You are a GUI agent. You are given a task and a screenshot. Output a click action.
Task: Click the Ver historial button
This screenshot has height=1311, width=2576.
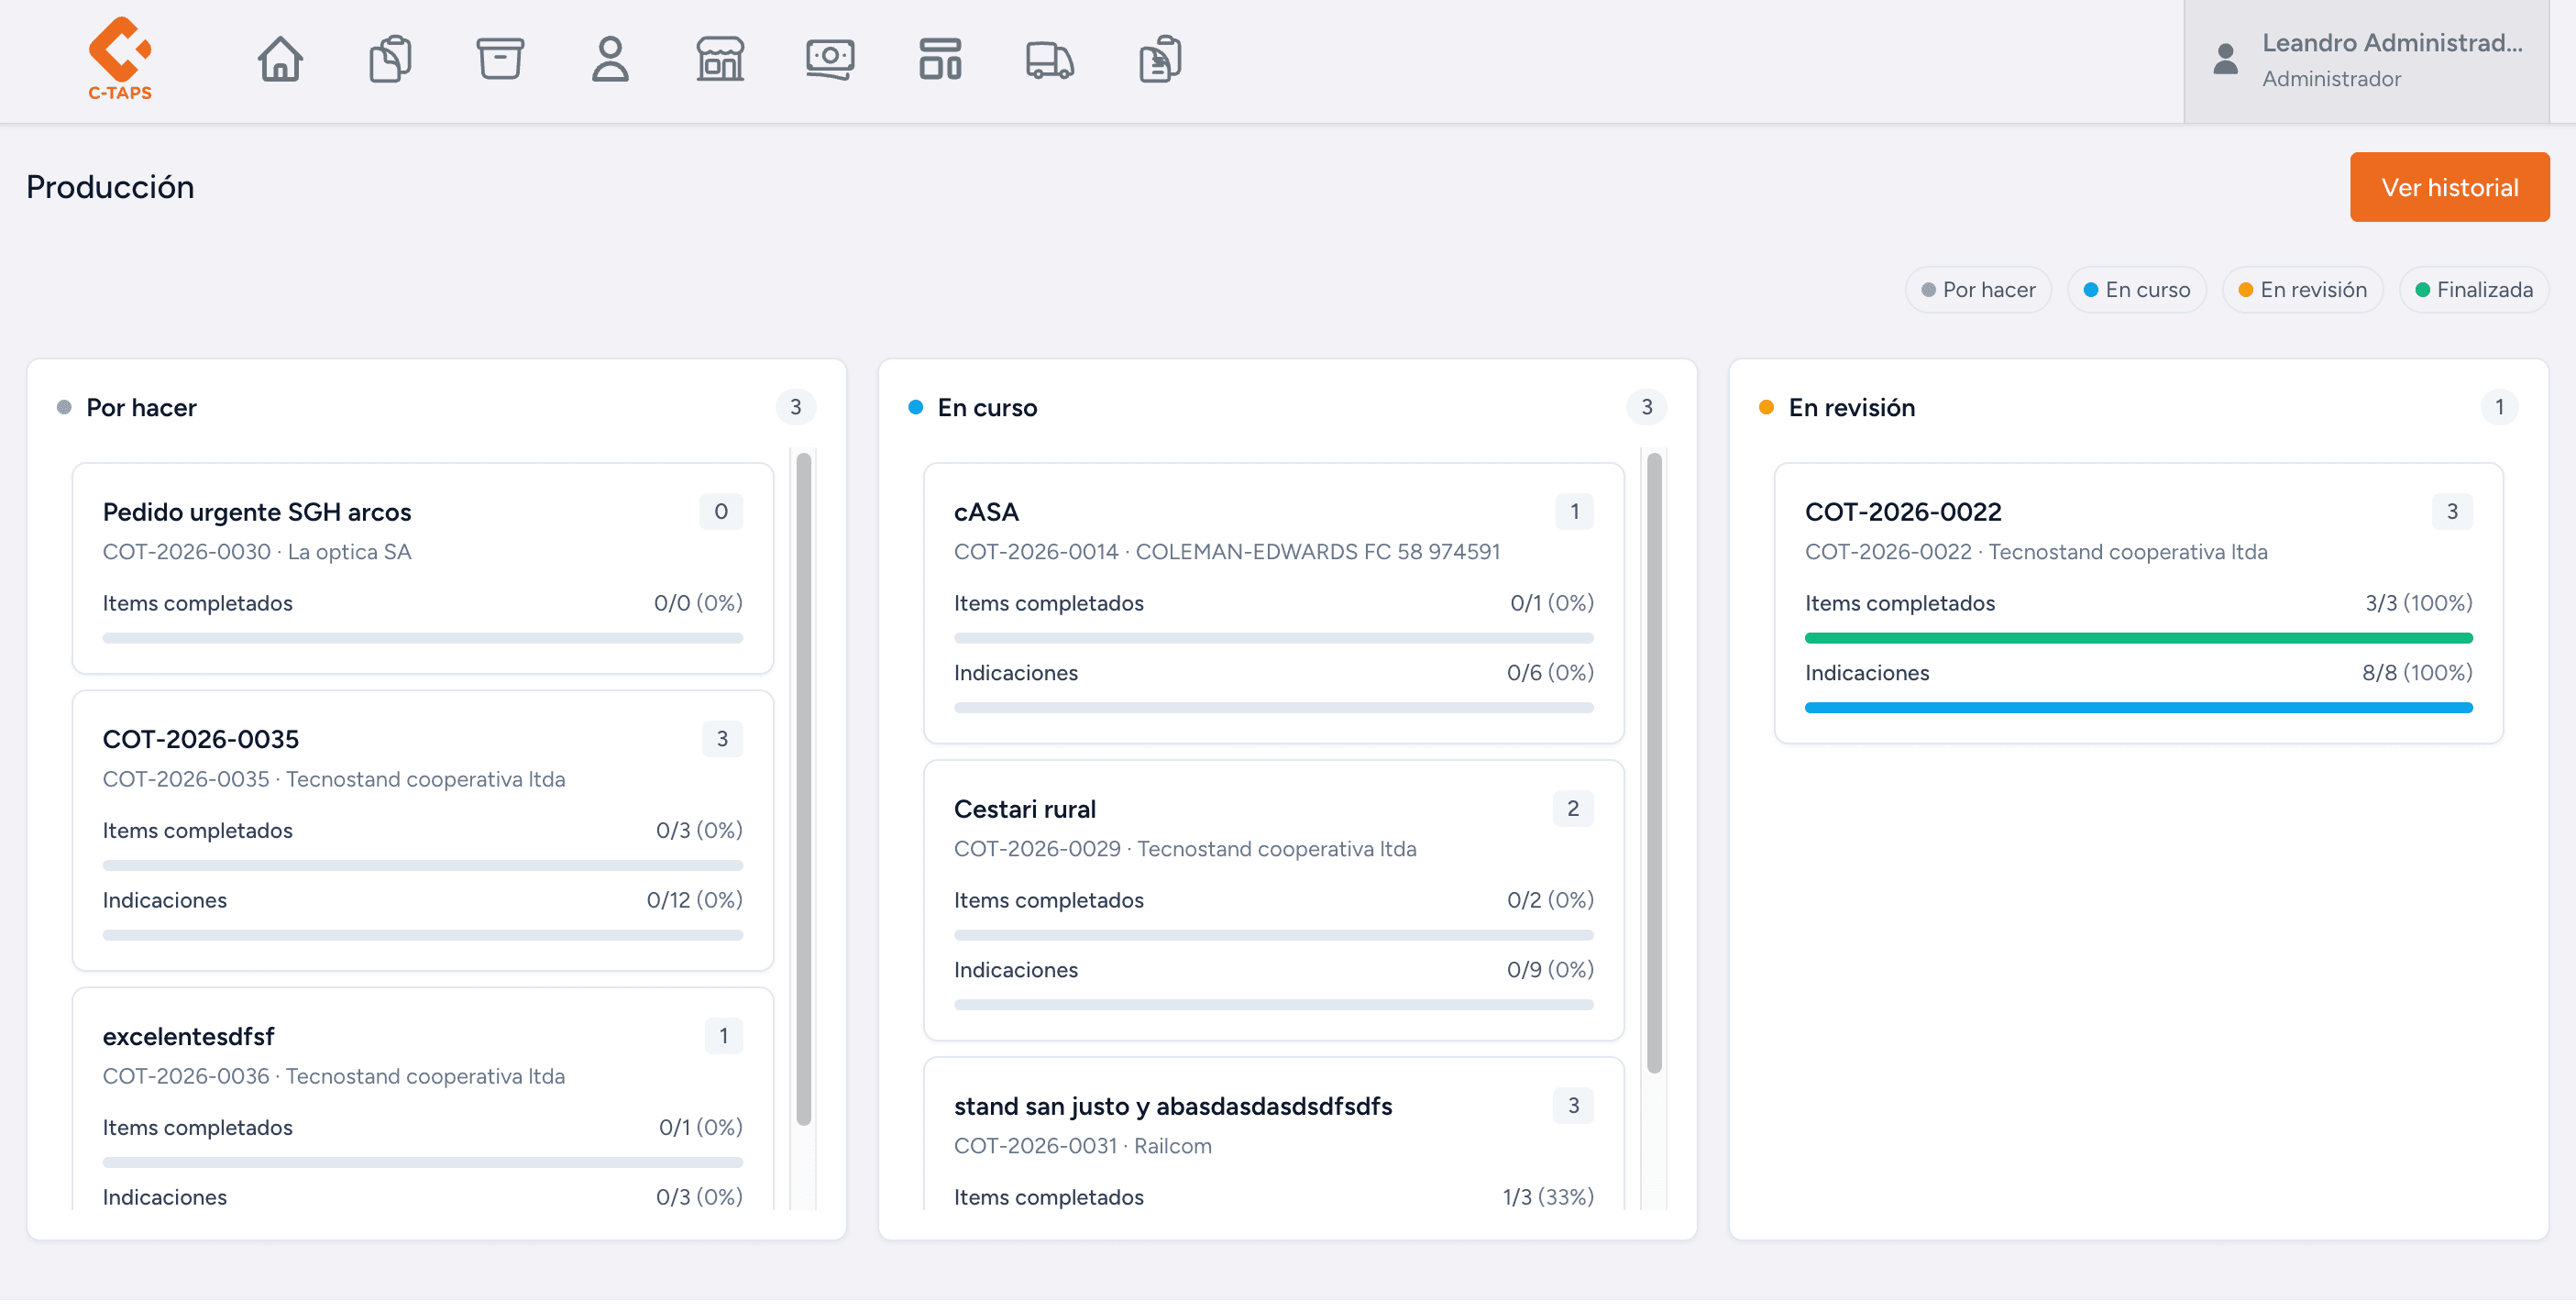click(2449, 186)
